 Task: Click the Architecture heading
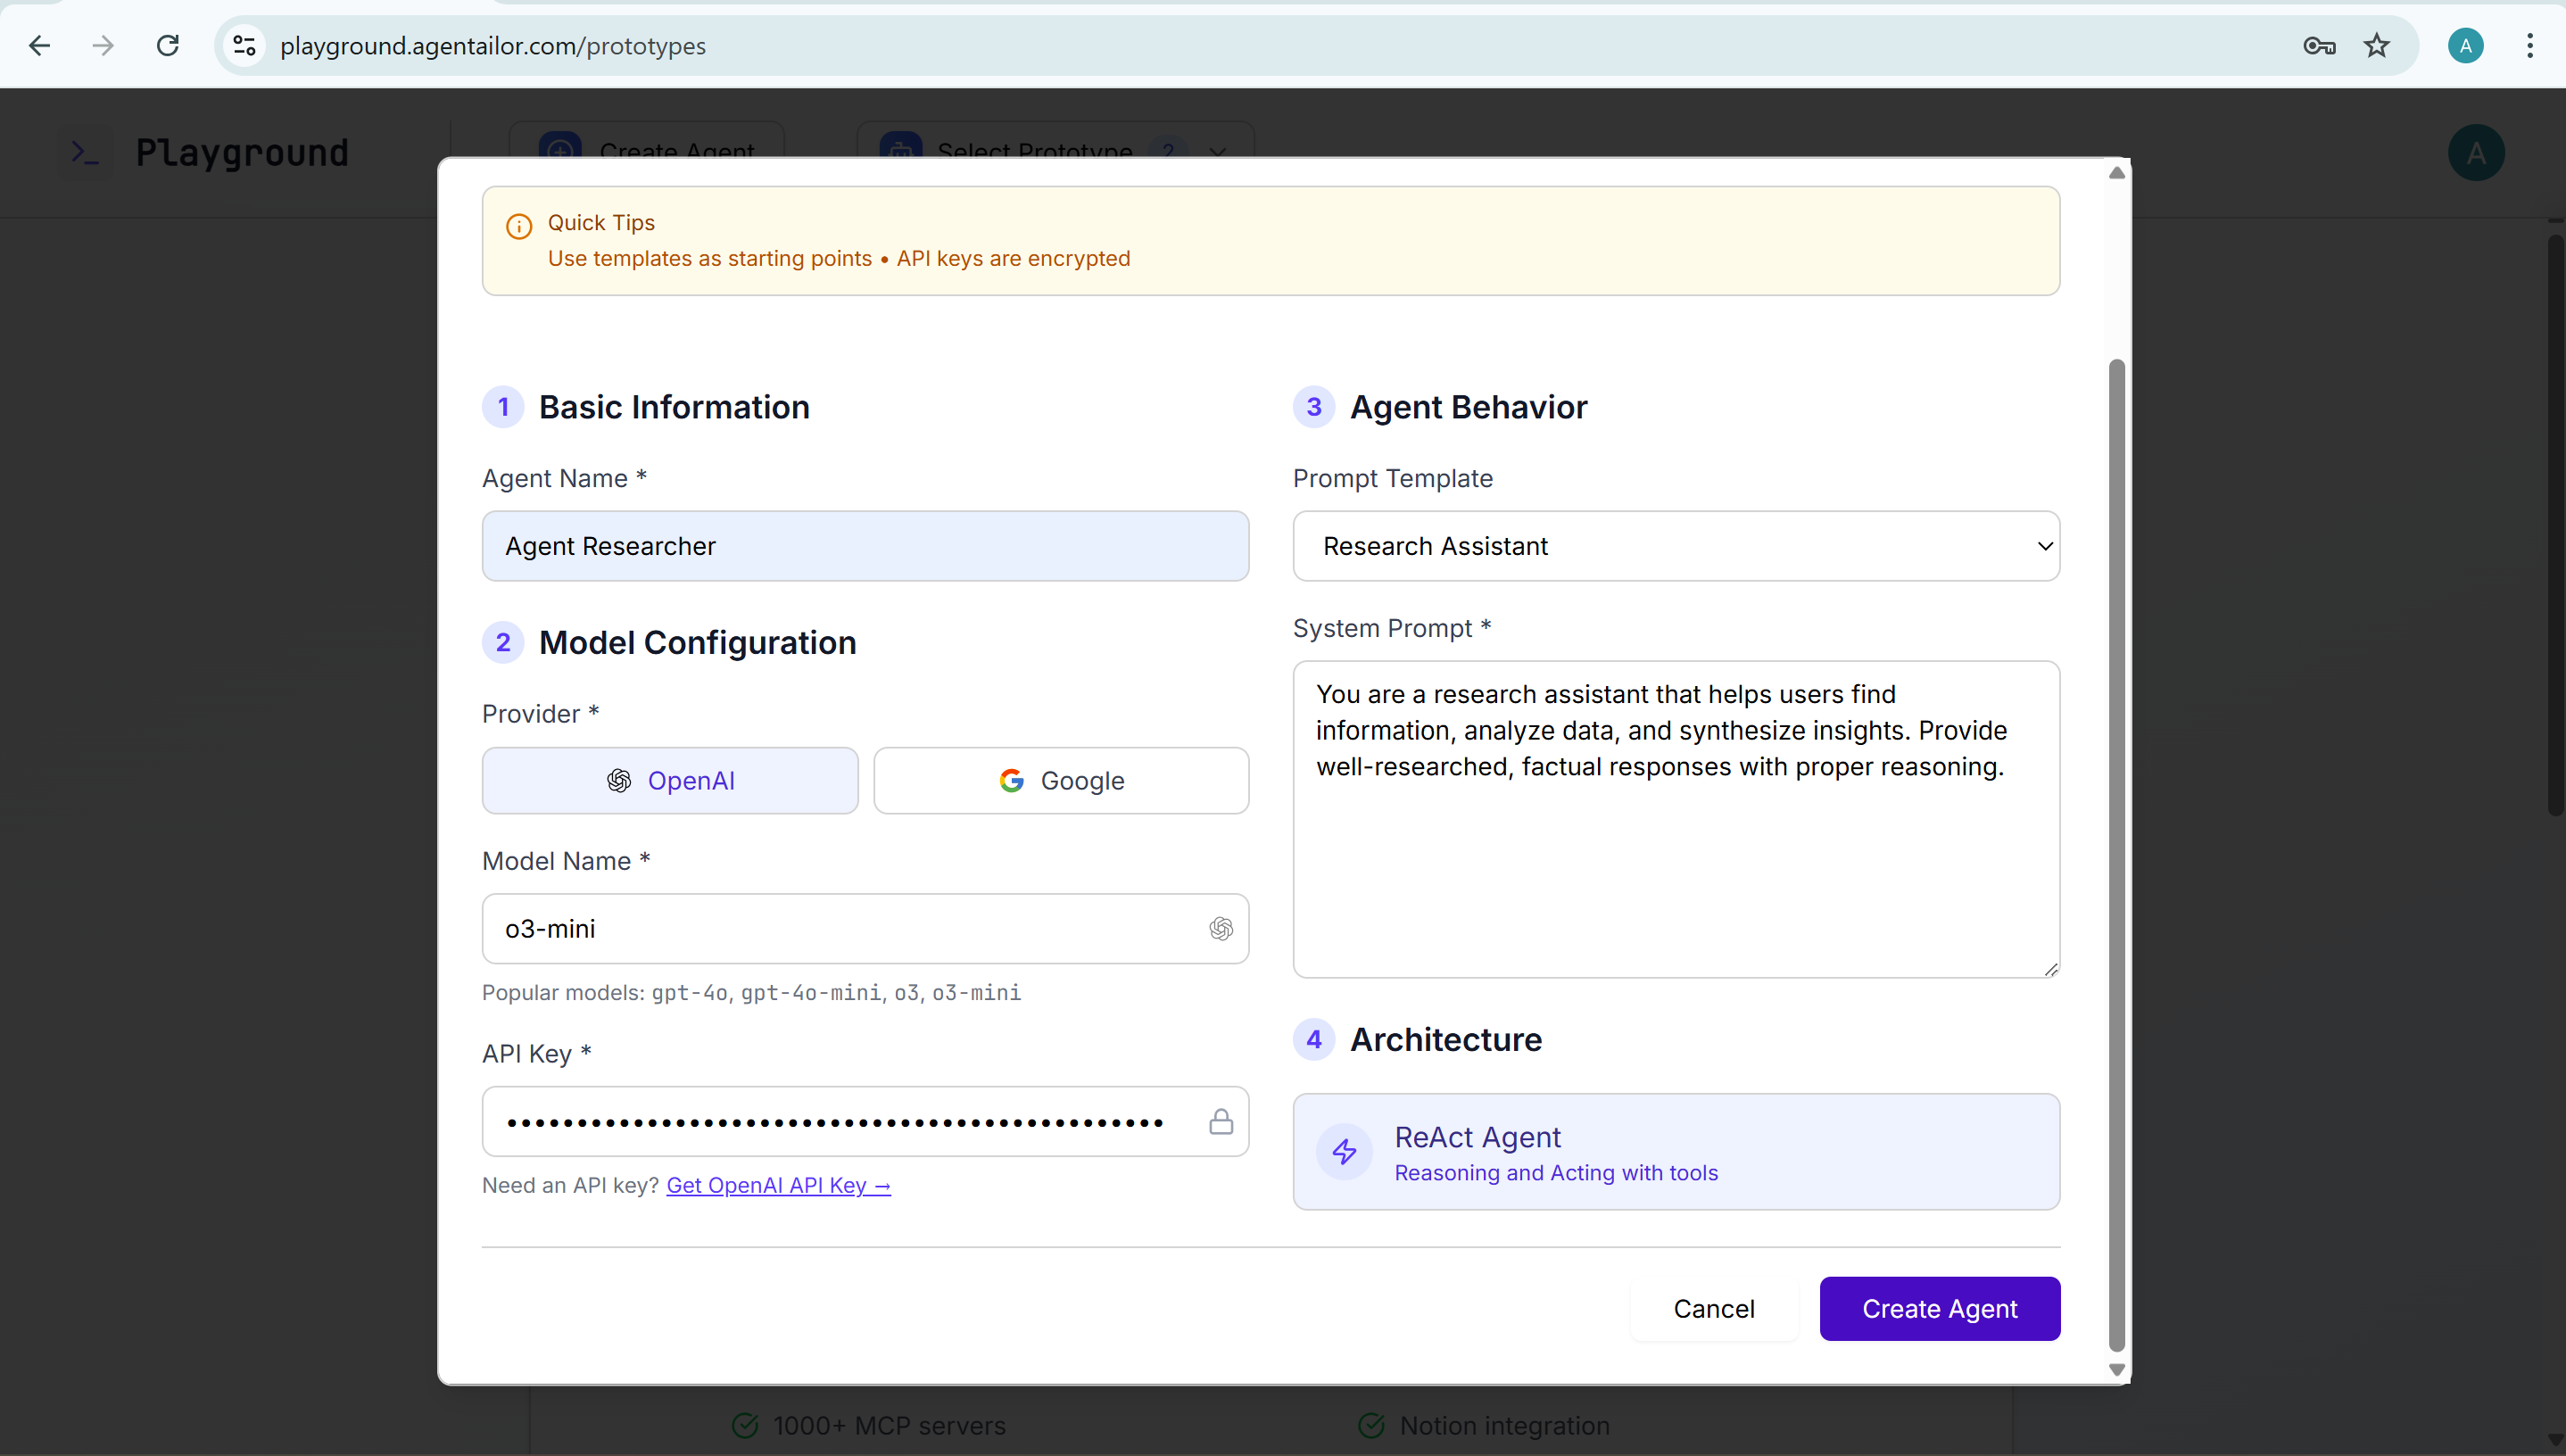1446,1040
